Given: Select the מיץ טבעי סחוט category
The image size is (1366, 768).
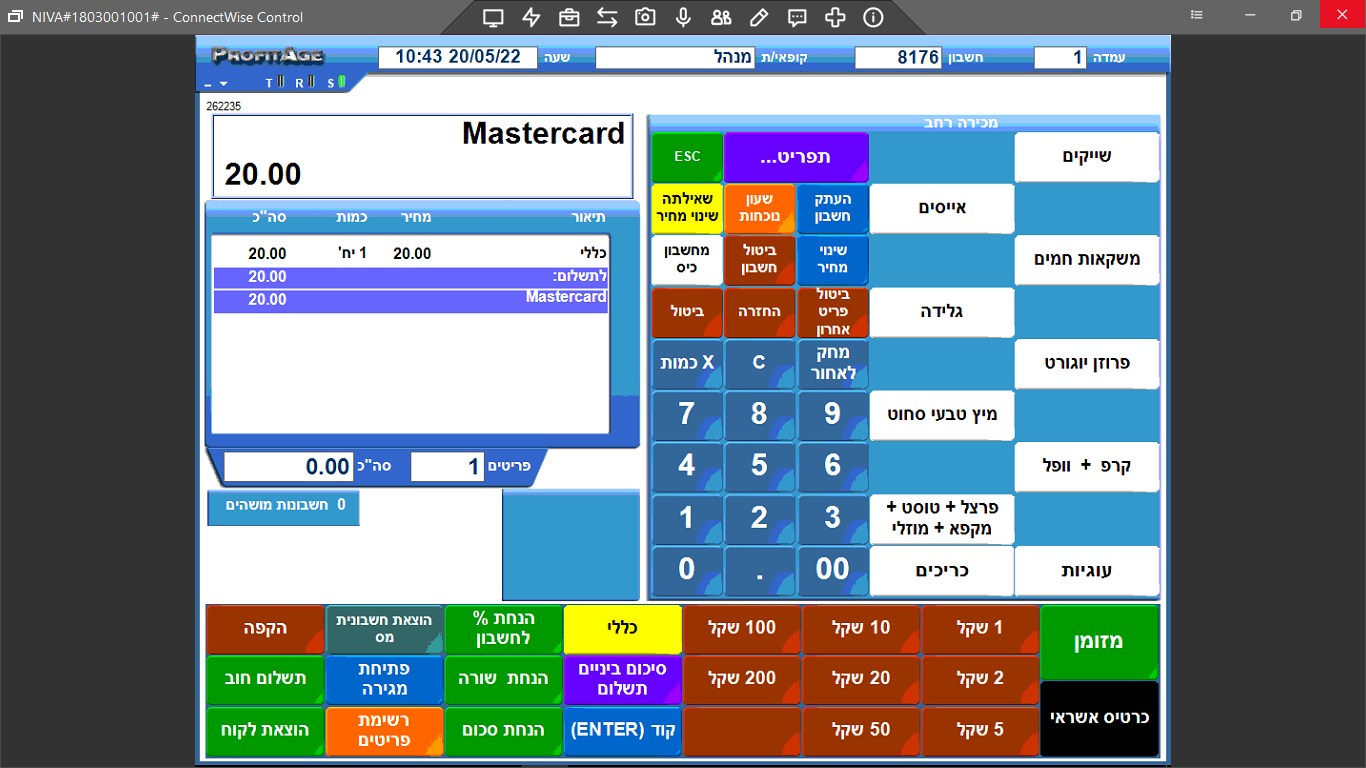Looking at the screenshot, I should click(x=942, y=415).
